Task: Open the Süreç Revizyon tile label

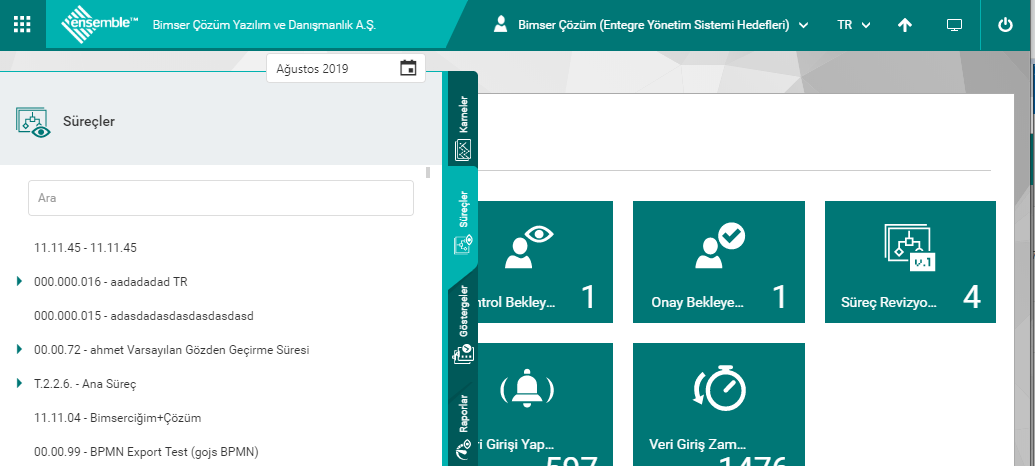Action: 889,302
